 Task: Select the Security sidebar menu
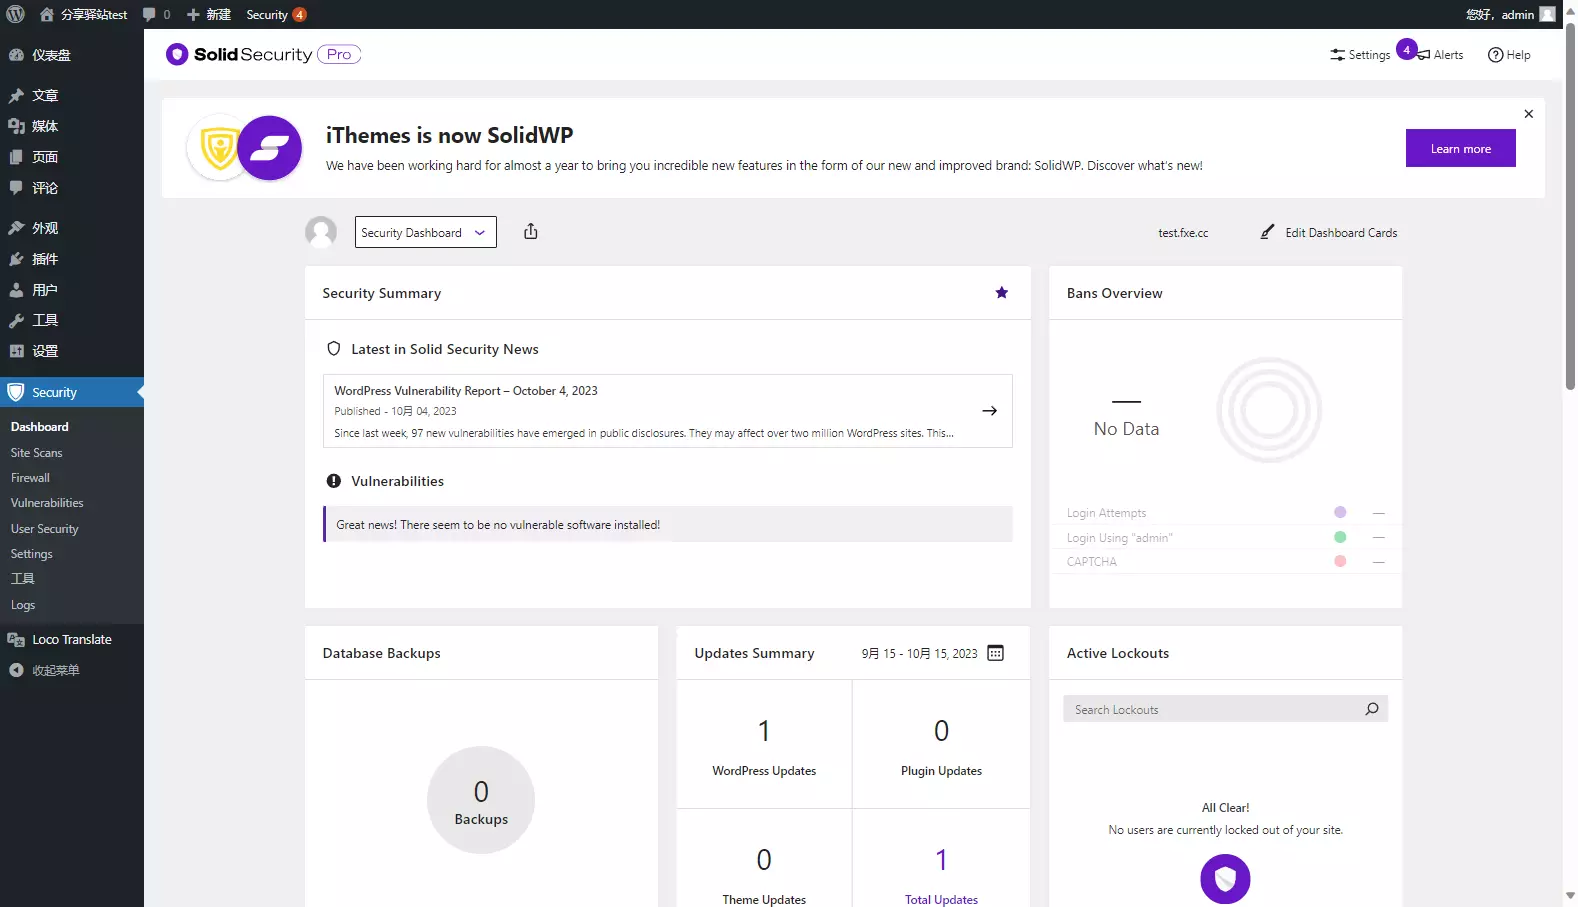72,392
